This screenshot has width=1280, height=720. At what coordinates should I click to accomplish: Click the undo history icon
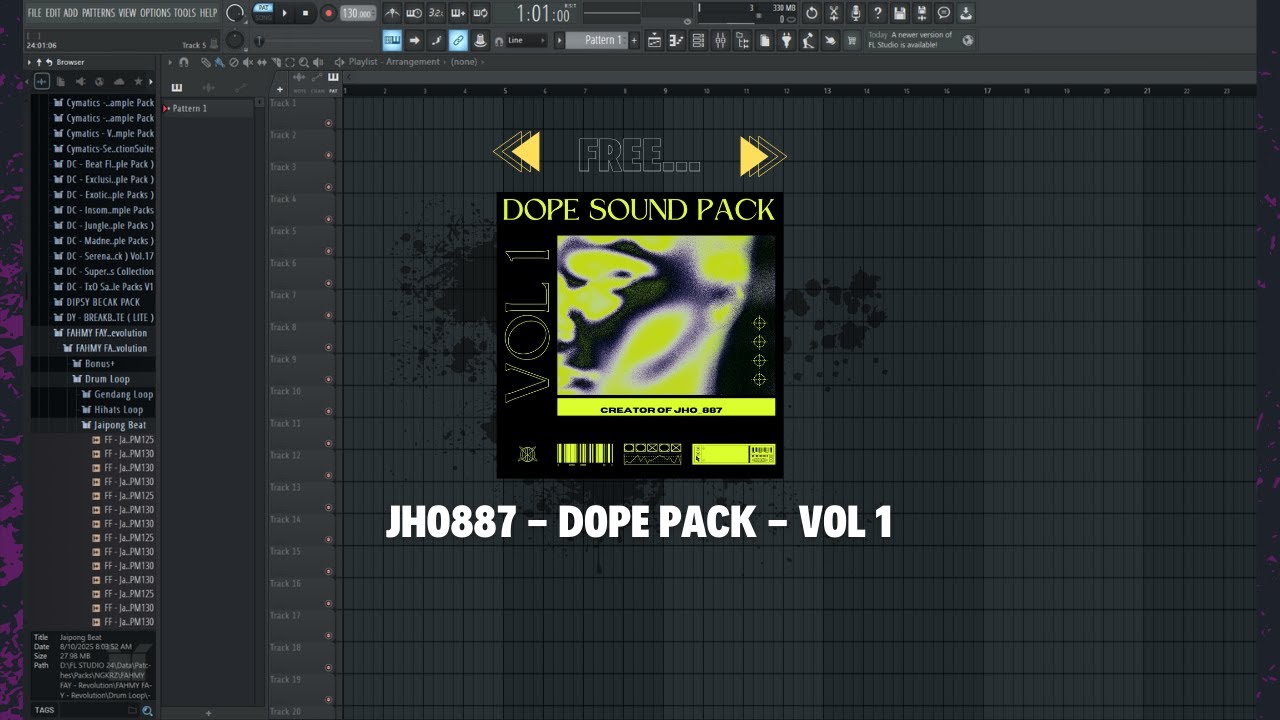tap(811, 13)
